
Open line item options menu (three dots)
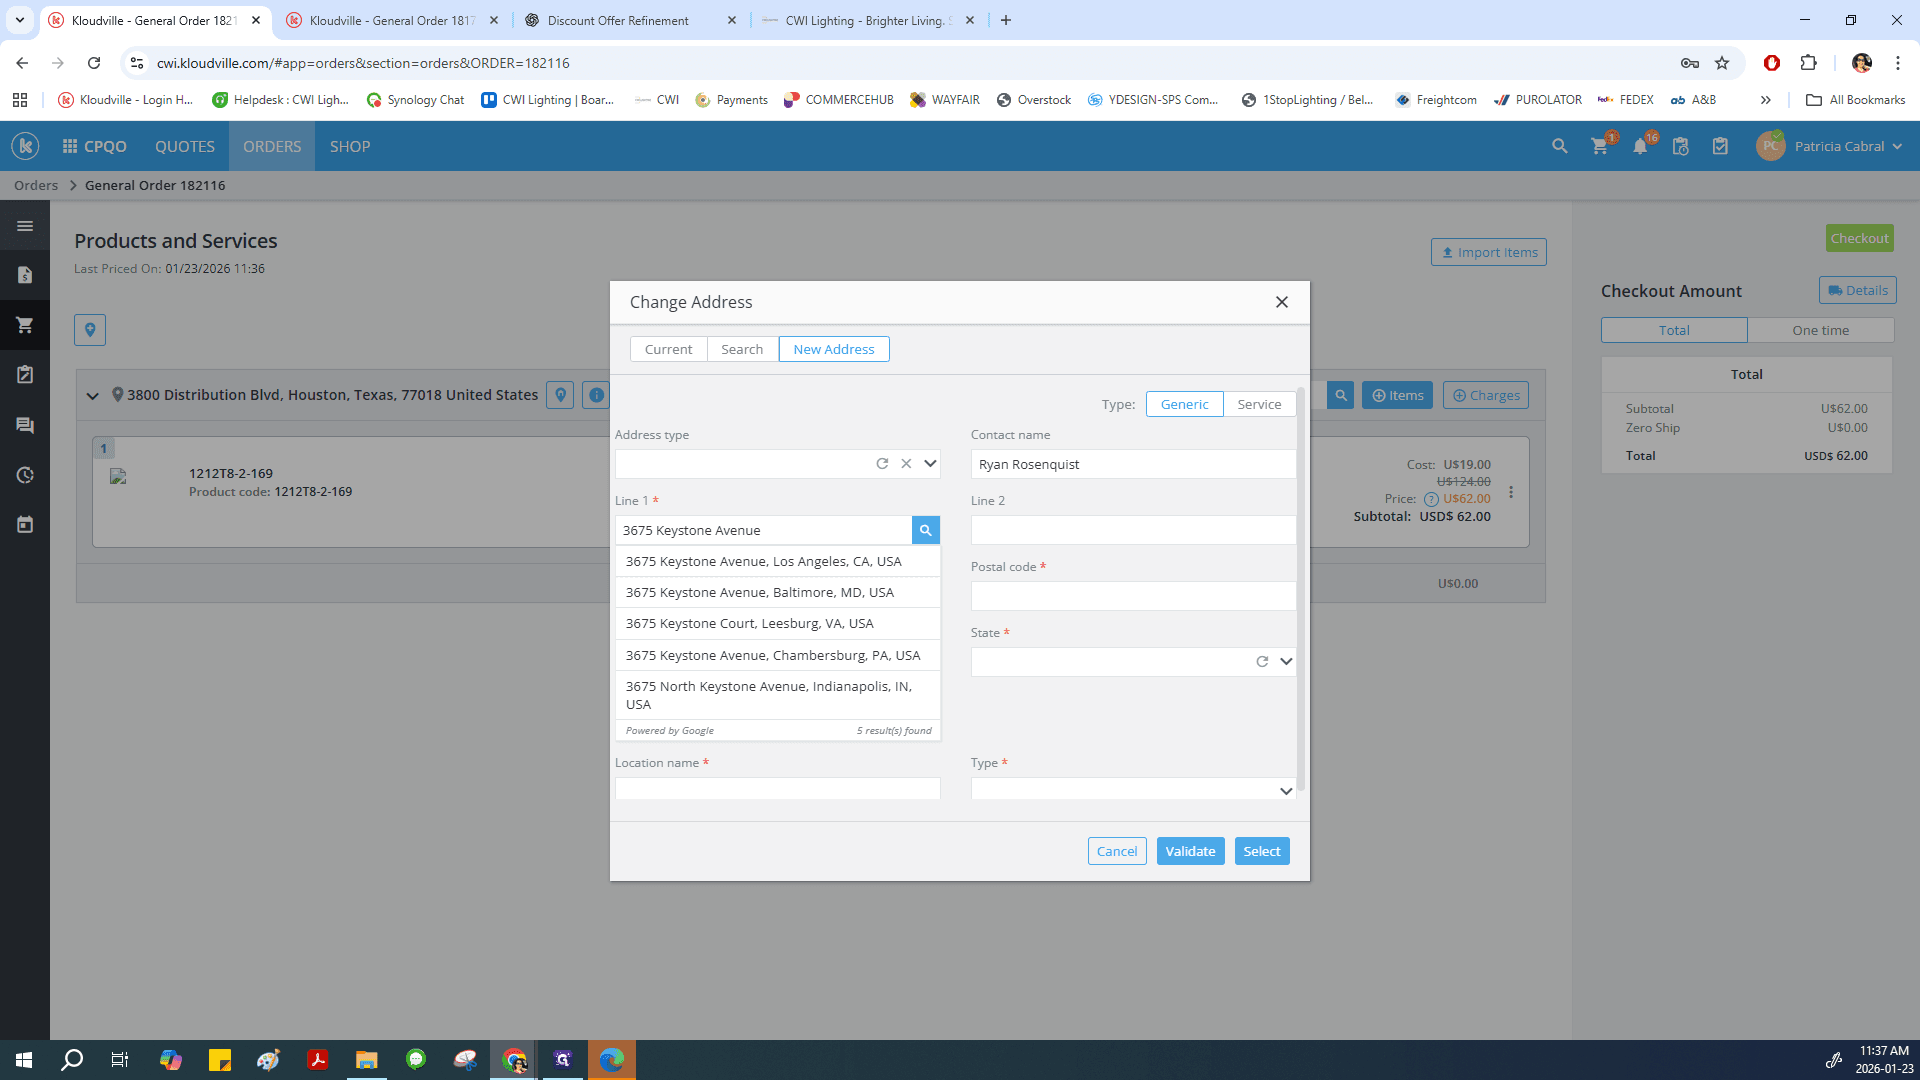1511,492
